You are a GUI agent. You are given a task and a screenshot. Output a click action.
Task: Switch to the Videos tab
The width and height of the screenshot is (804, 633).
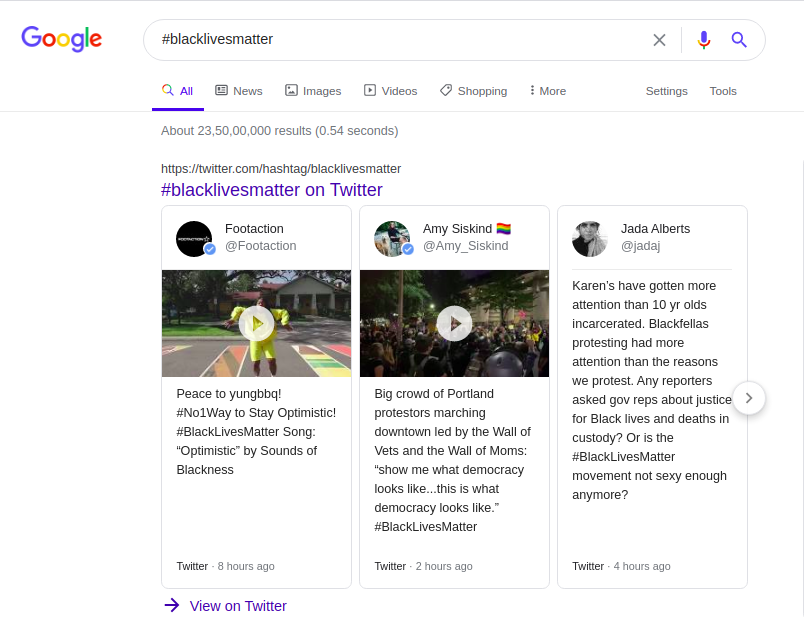click(x=391, y=91)
